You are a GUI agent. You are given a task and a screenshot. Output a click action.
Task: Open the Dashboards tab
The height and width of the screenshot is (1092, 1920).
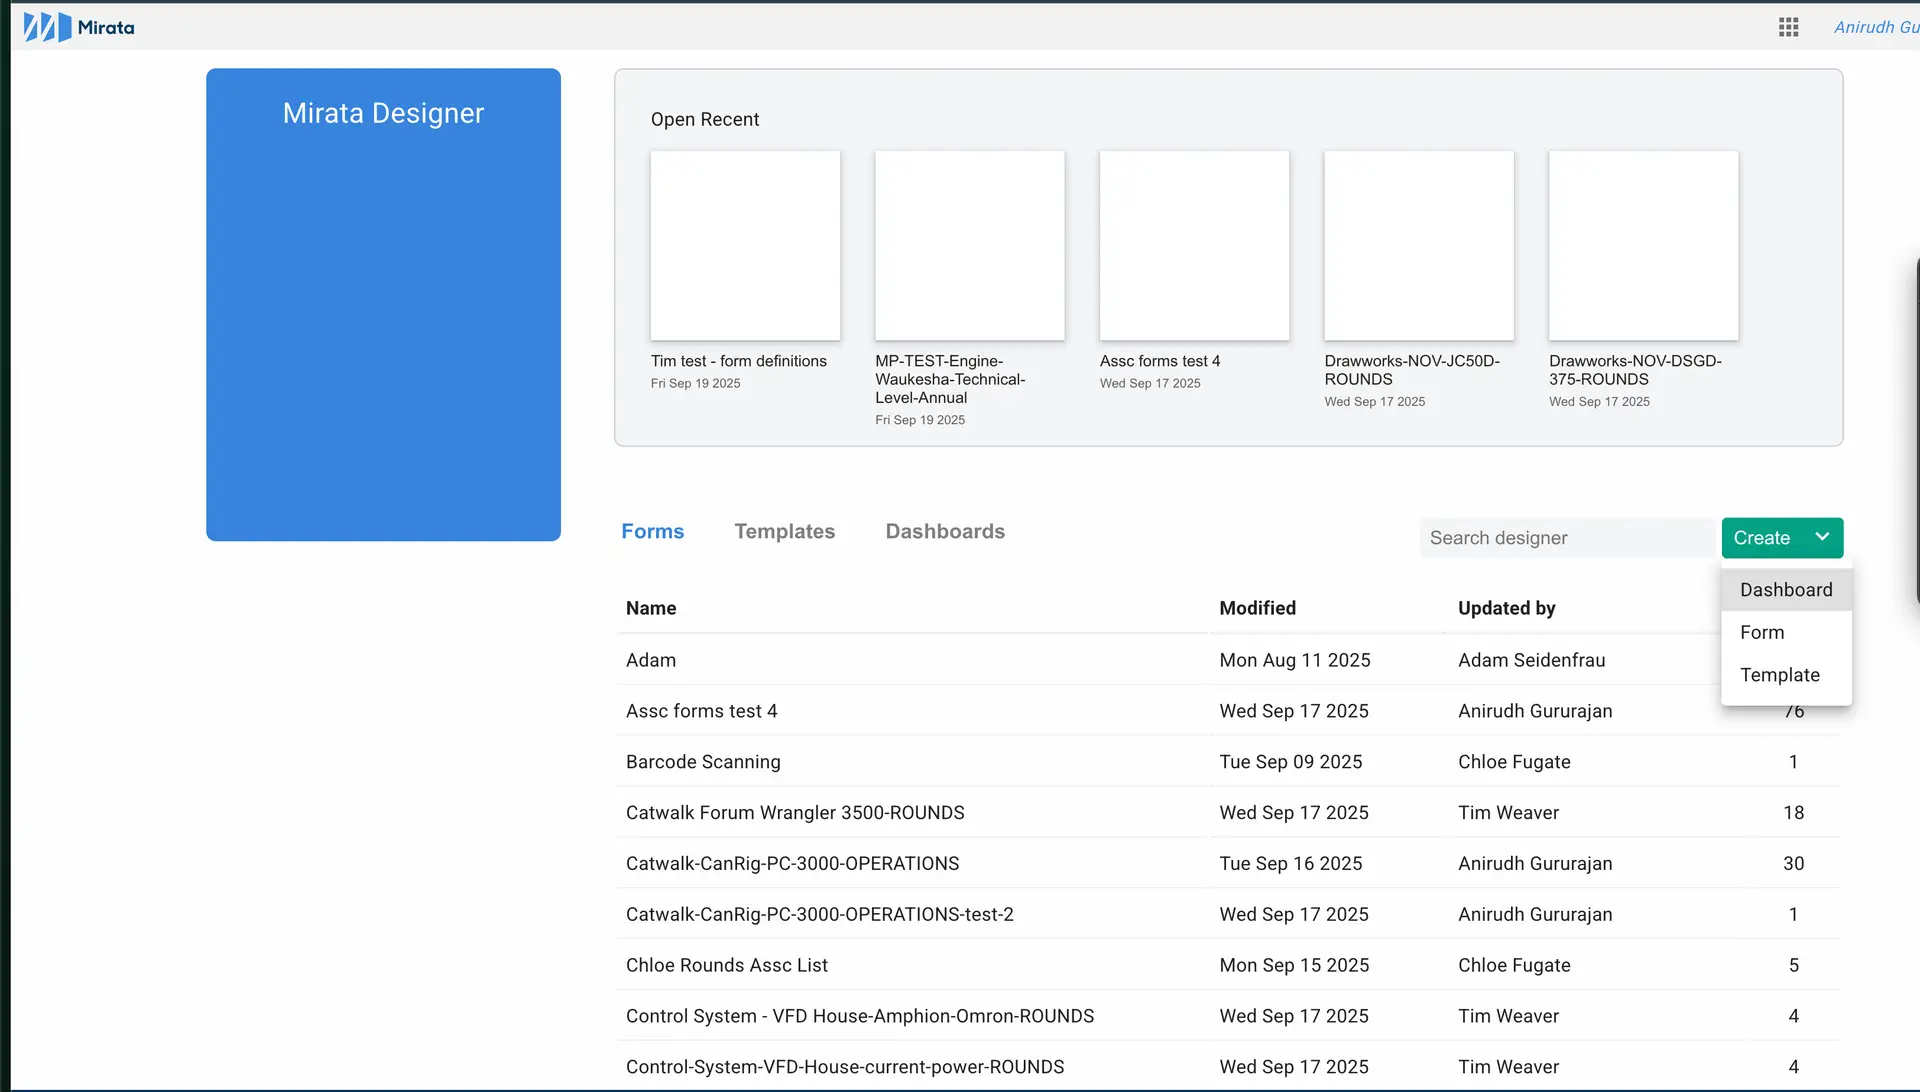click(945, 531)
